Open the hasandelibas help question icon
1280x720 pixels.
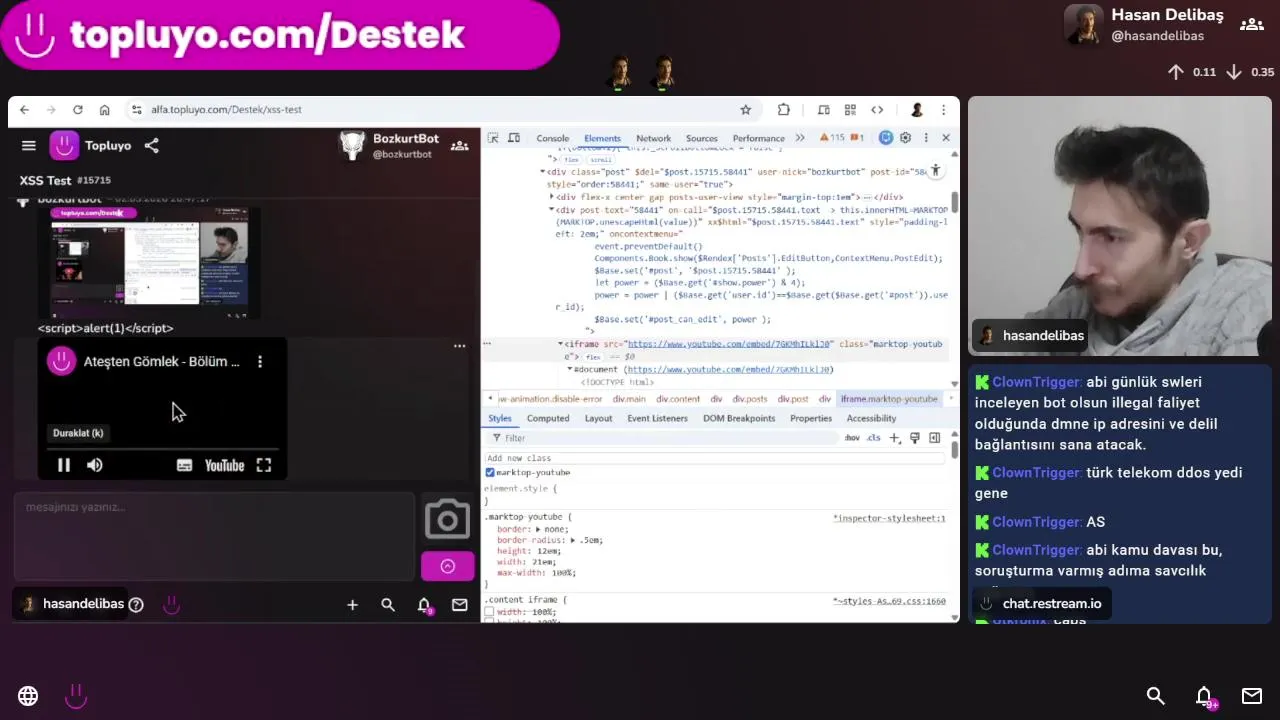tap(136, 605)
